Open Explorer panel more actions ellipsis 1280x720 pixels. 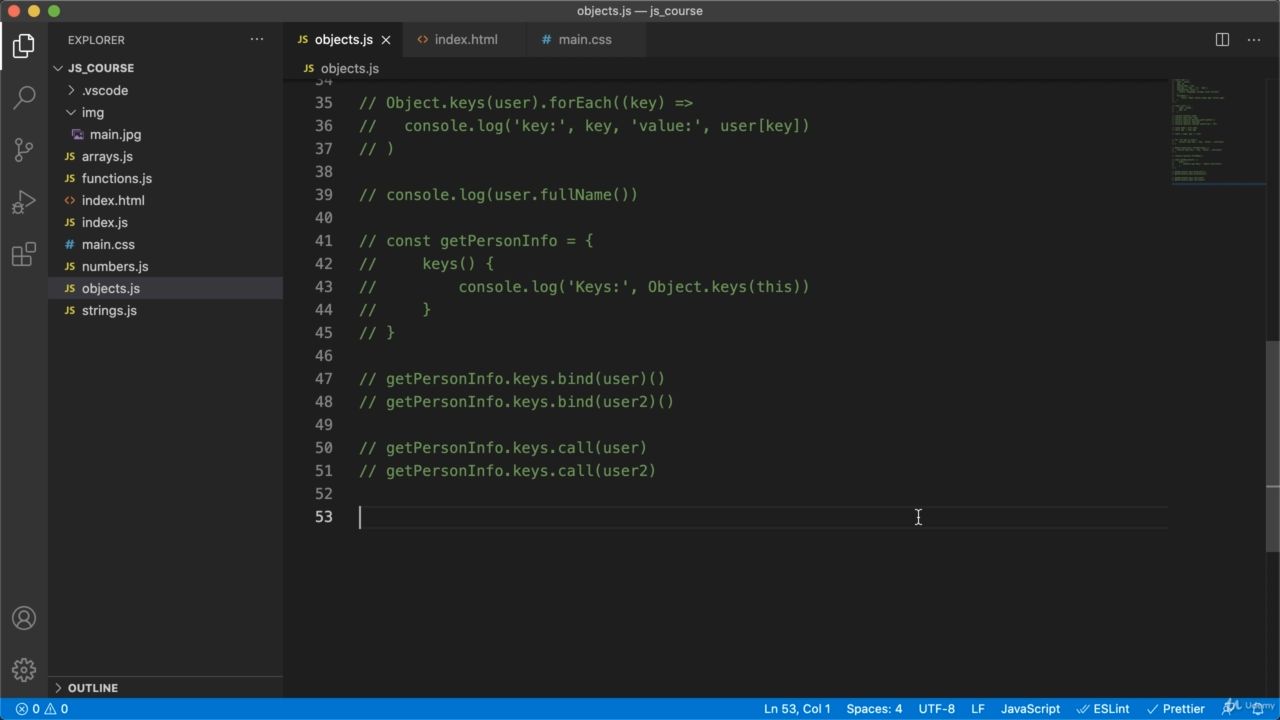click(x=257, y=40)
